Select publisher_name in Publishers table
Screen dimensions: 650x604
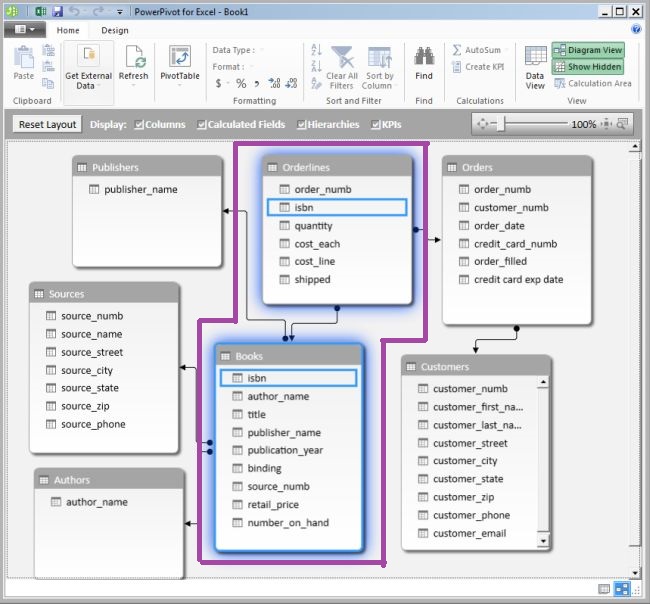tap(133, 189)
